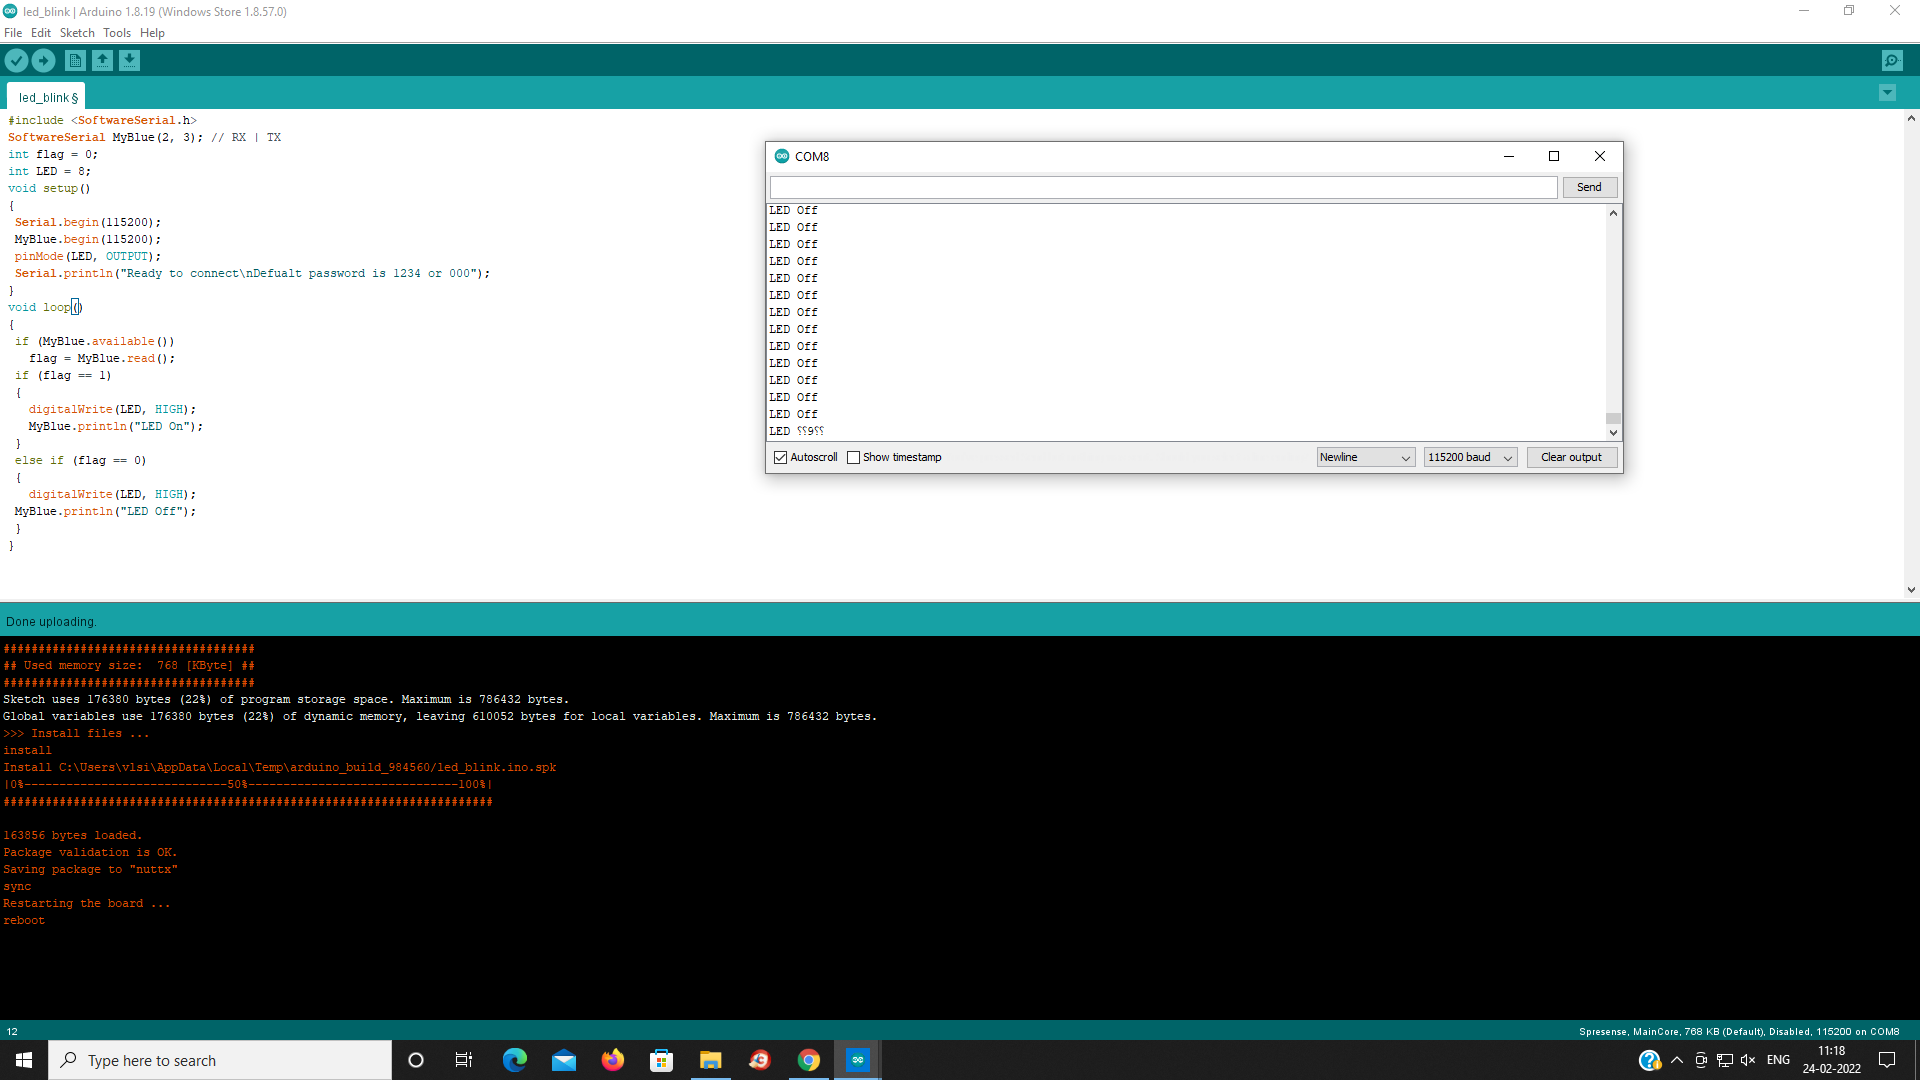Launch Google Chrome from the taskbar
The height and width of the screenshot is (1080, 1920).
809,1060
